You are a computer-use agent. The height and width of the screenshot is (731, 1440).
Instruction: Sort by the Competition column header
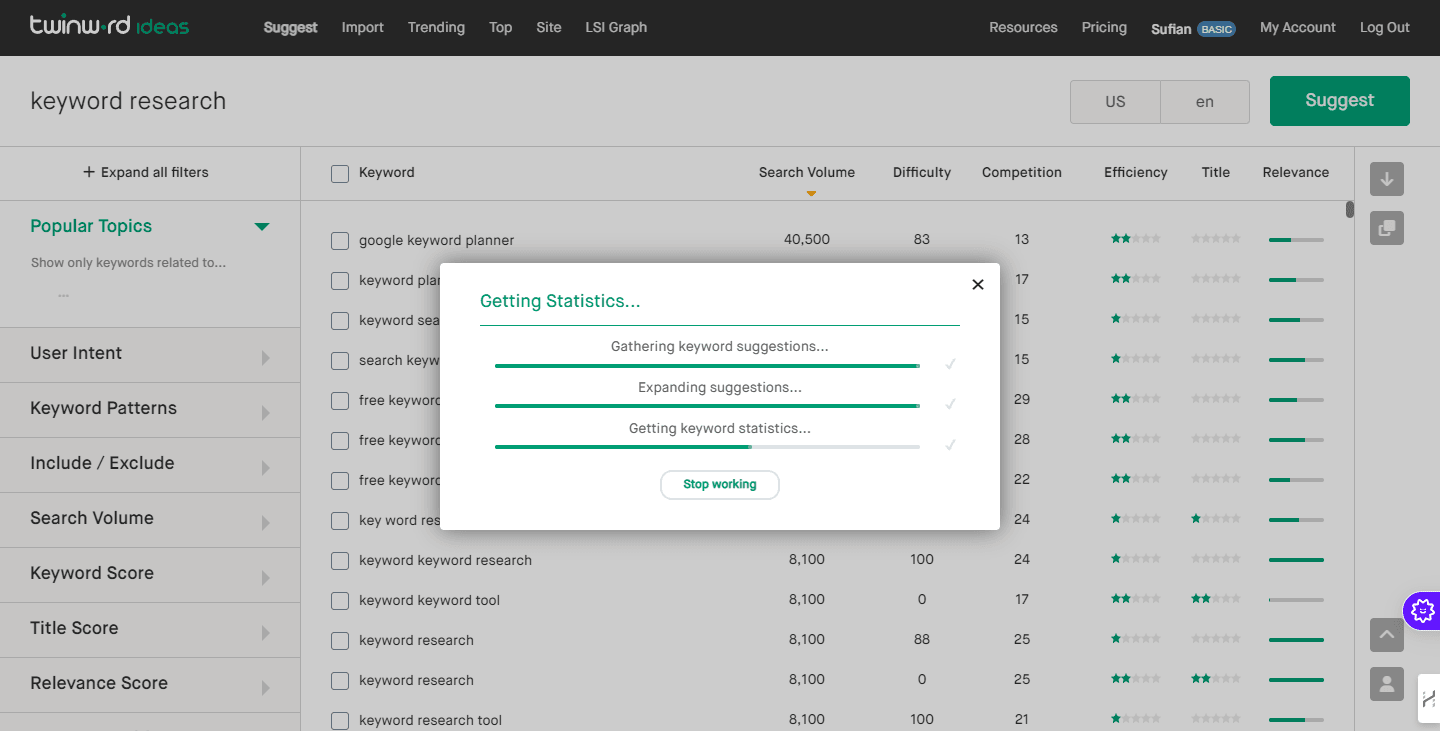[1022, 172]
